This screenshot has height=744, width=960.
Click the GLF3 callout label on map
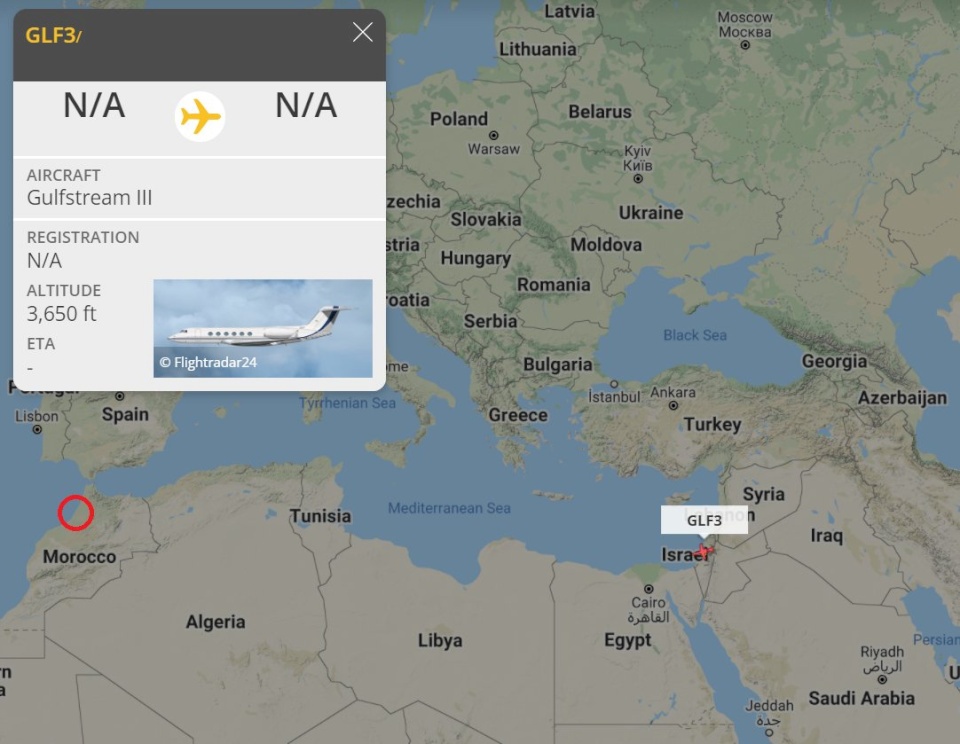[x=704, y=520]
